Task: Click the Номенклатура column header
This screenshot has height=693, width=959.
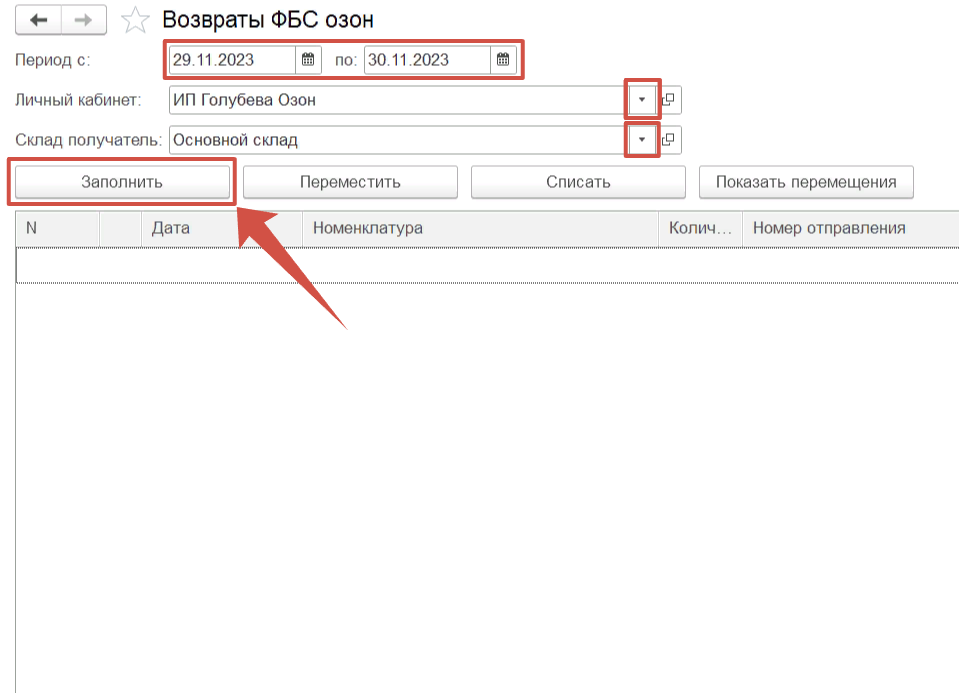Action: click(479, 228)
